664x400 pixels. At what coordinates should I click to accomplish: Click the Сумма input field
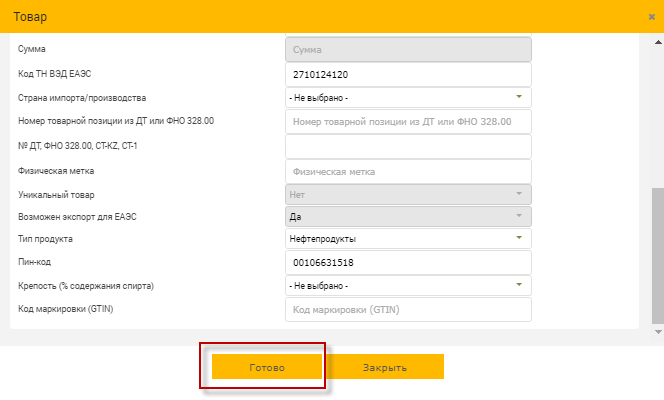click(408, 49)
